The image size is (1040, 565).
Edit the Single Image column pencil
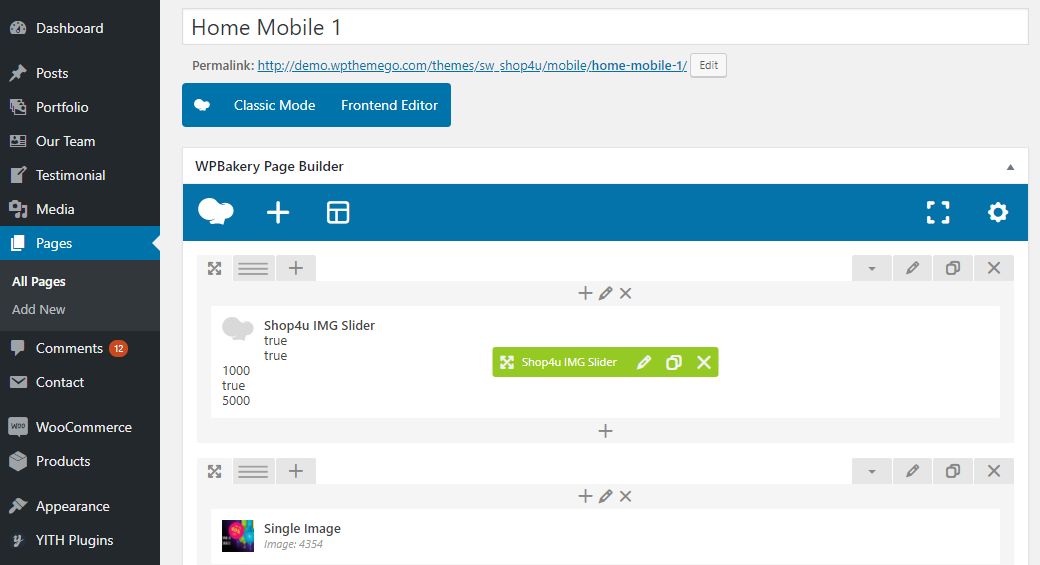pos(606,496)
